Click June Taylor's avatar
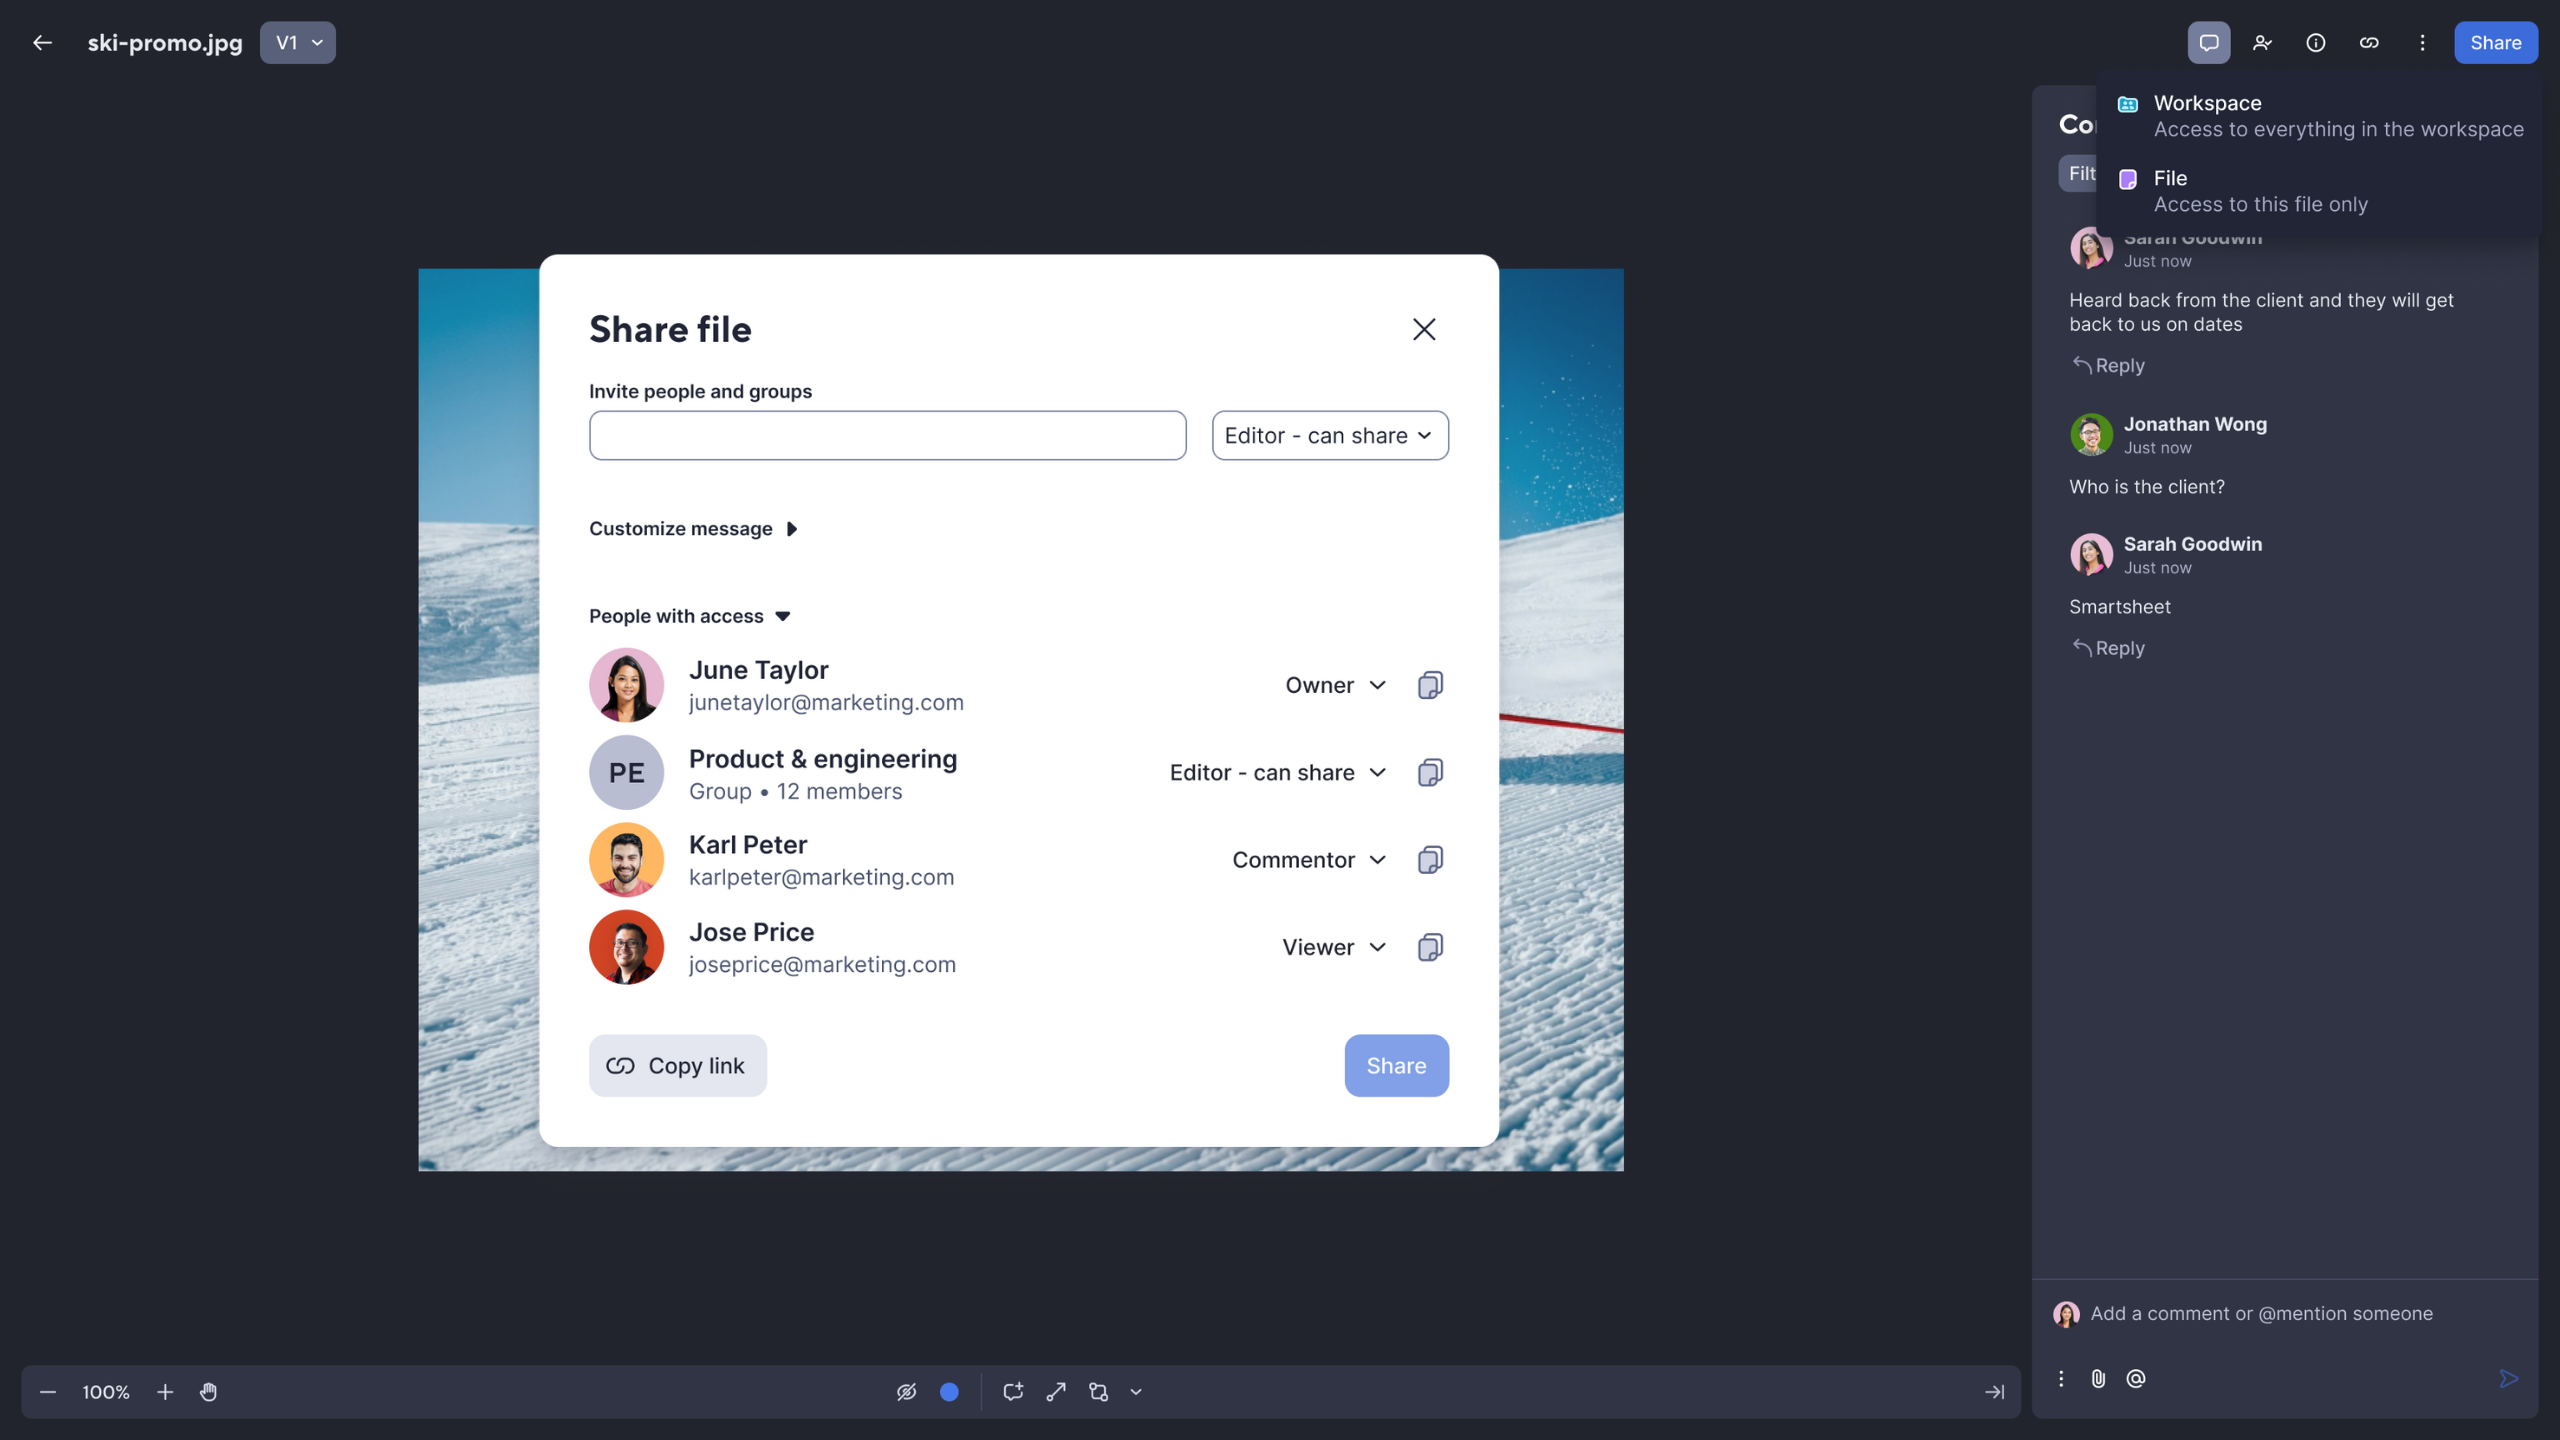Image resolution: width=2560 pixels, height=1440 pixels. coord(626,685)
